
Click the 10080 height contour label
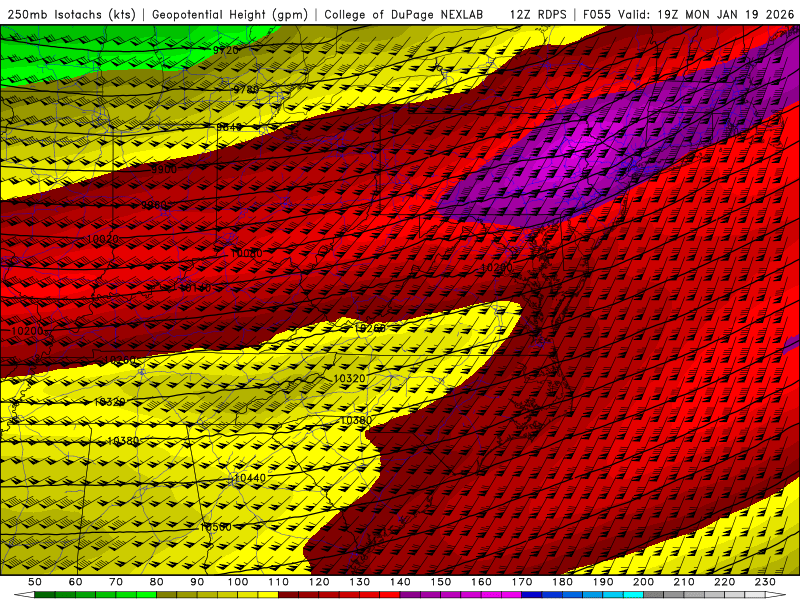point(246,254)
